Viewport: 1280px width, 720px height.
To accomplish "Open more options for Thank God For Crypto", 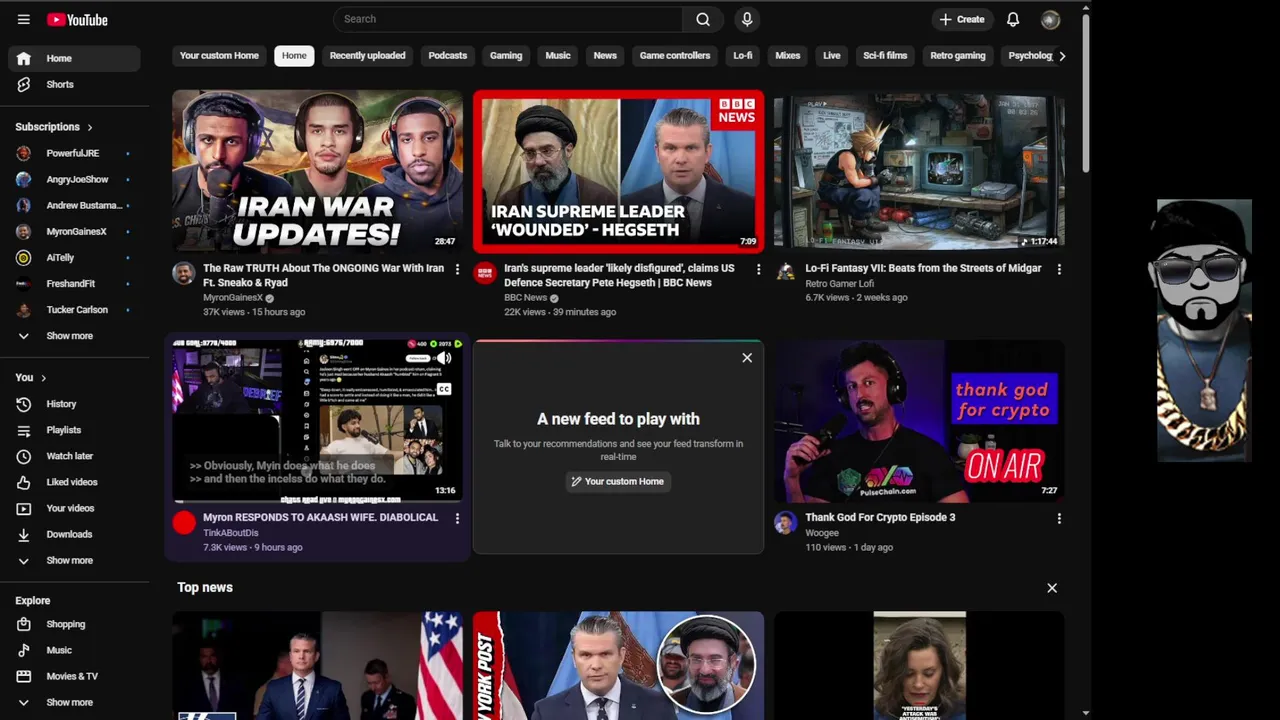I will (x=1059, y=518).
